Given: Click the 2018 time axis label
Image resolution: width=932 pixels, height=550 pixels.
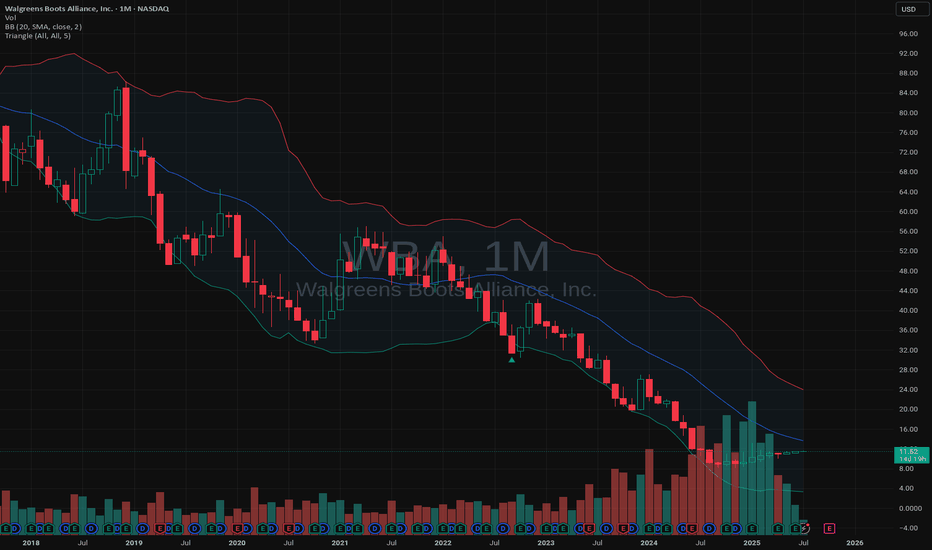Looking at the screenshot, I should [x=31, y=543].
